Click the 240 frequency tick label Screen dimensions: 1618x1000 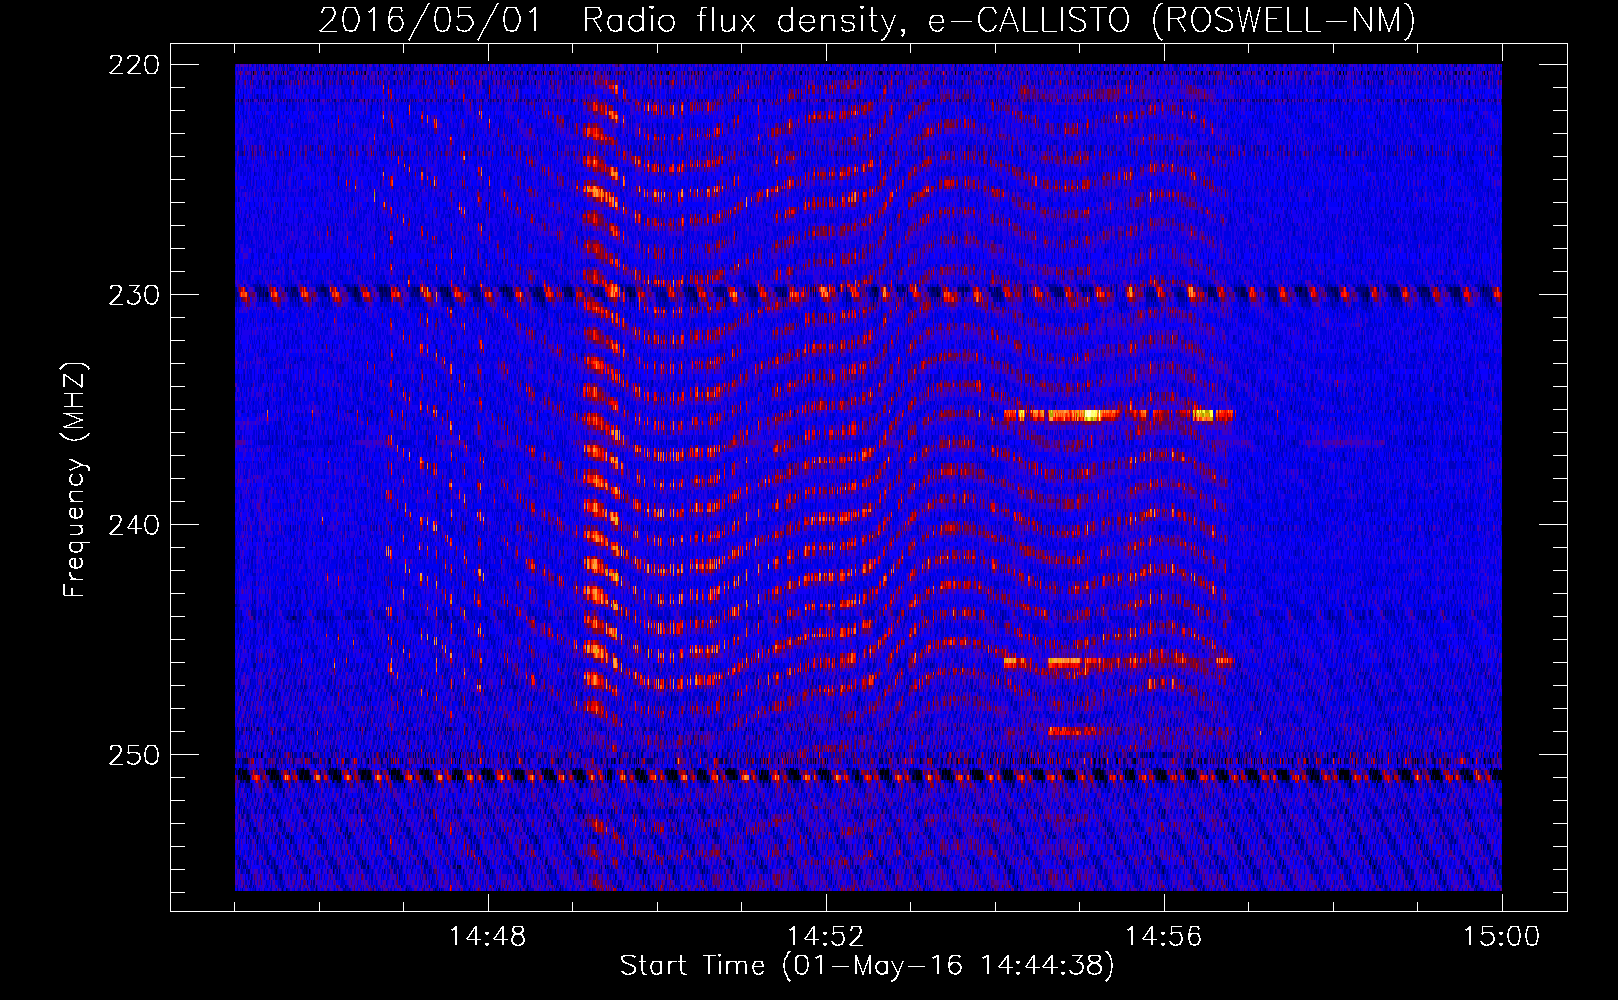click(132, 525)
